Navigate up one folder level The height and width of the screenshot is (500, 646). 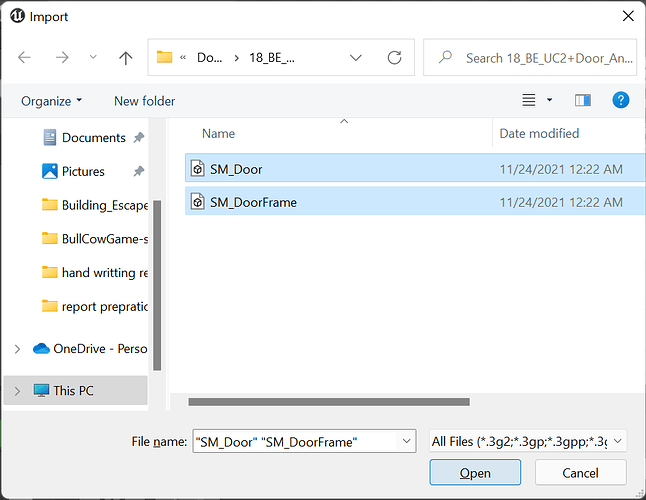coord(125,58)
